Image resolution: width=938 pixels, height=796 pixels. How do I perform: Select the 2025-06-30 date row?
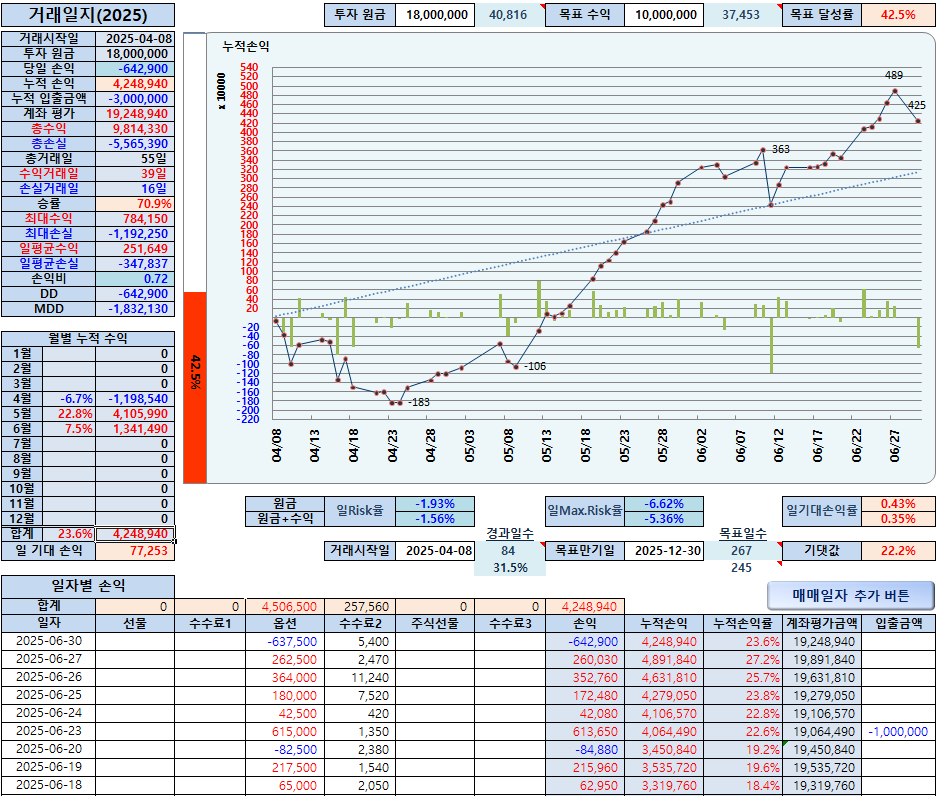pos(48,641)
